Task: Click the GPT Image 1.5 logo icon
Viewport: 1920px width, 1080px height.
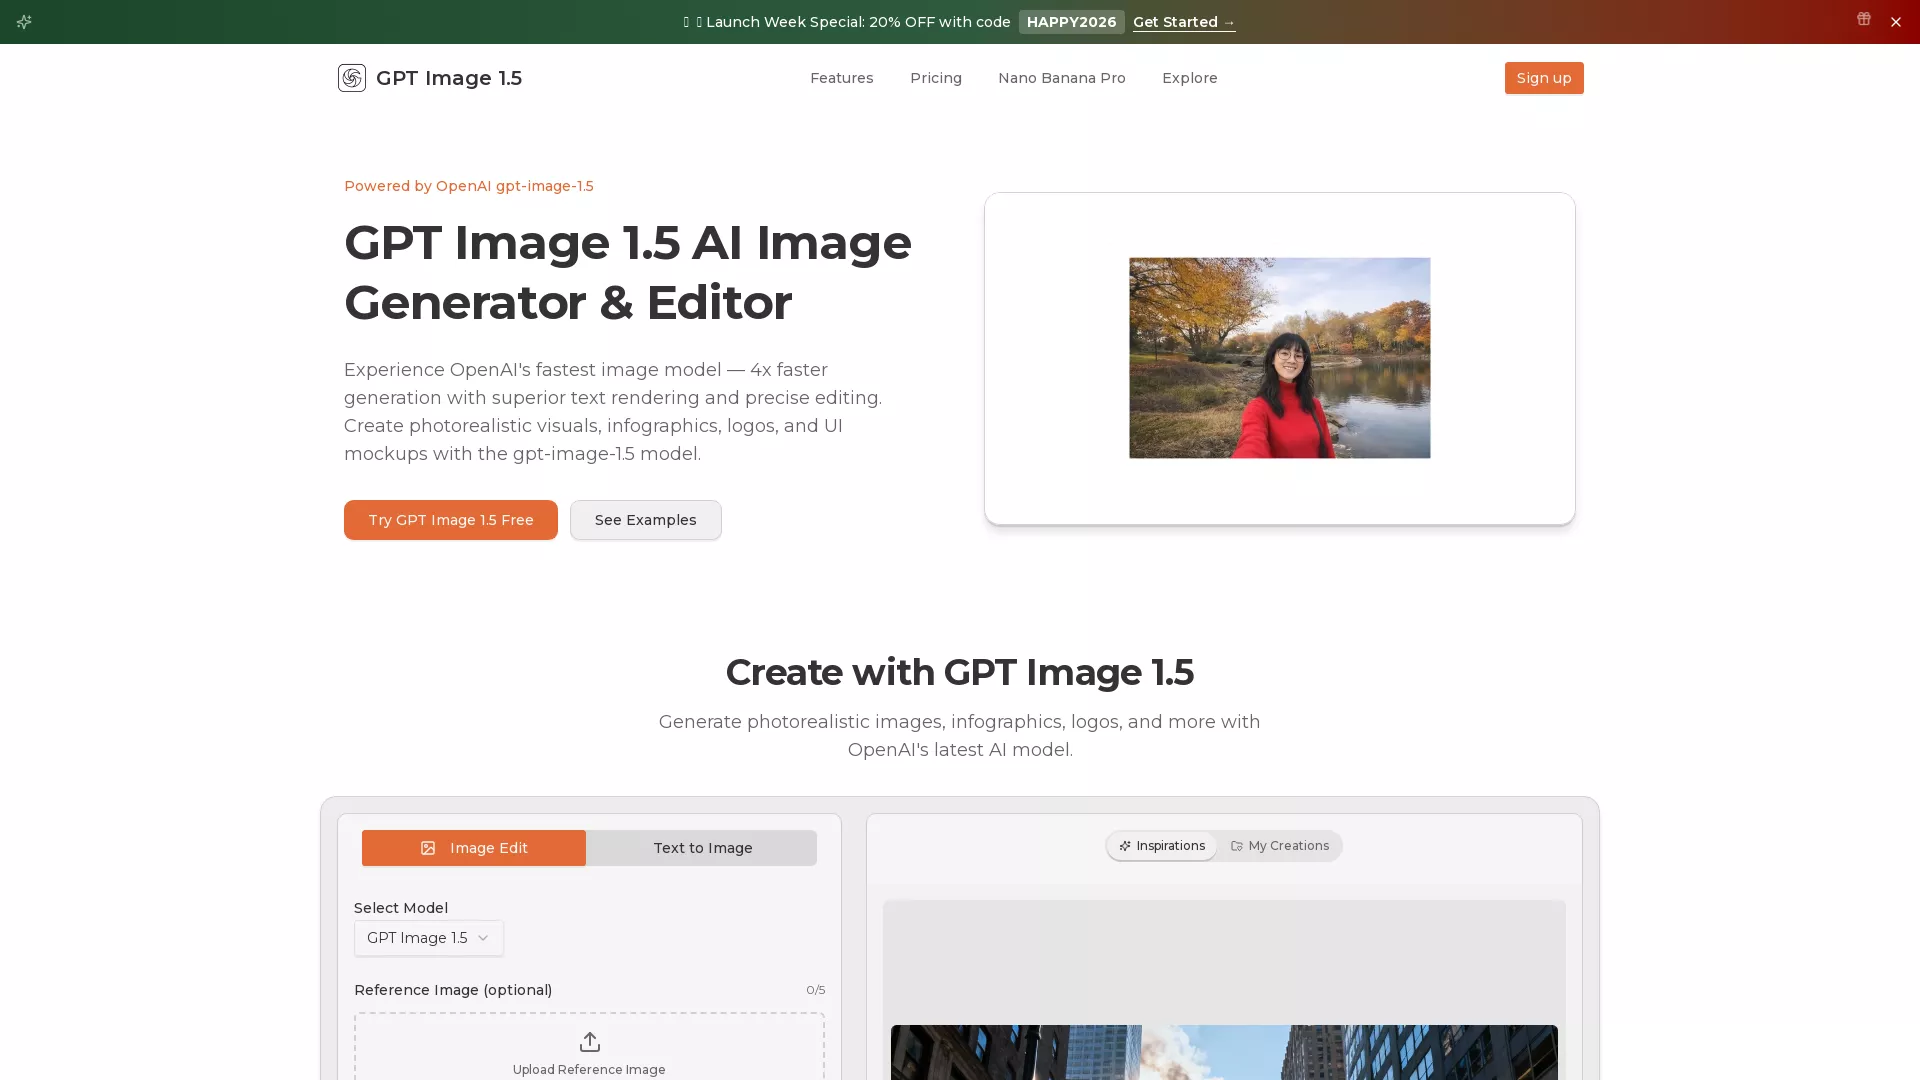Action: (351, 77)
